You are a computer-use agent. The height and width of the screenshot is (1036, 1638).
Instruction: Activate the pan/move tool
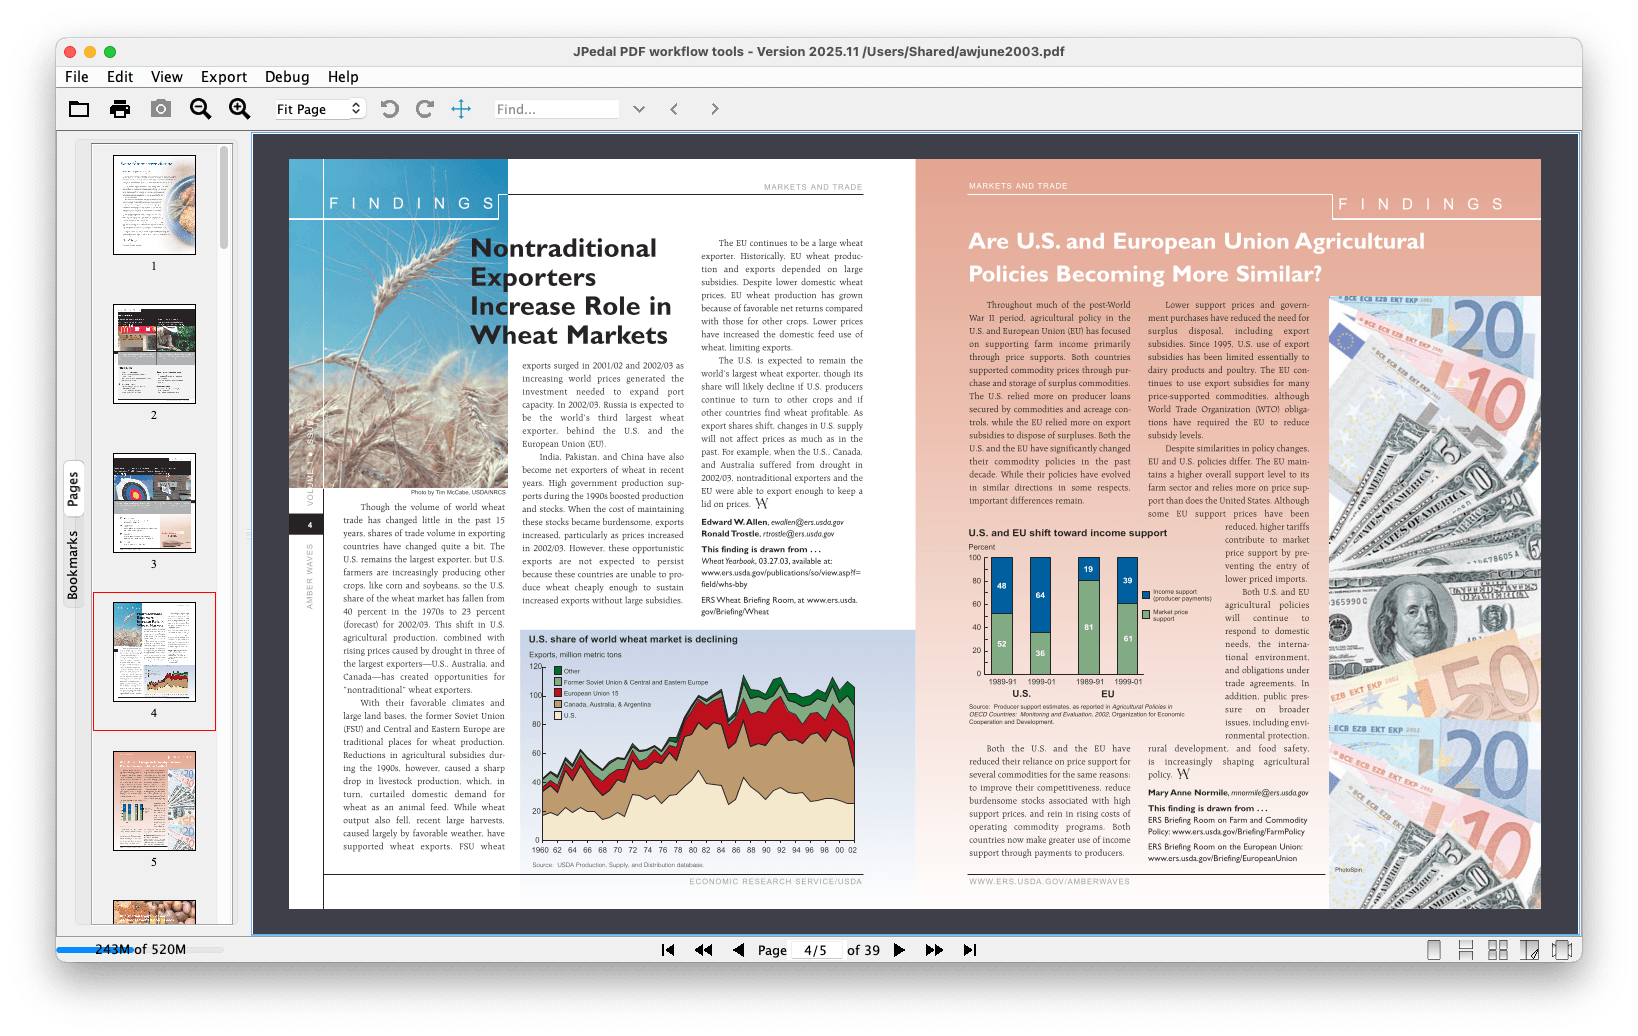click(461, 108)
